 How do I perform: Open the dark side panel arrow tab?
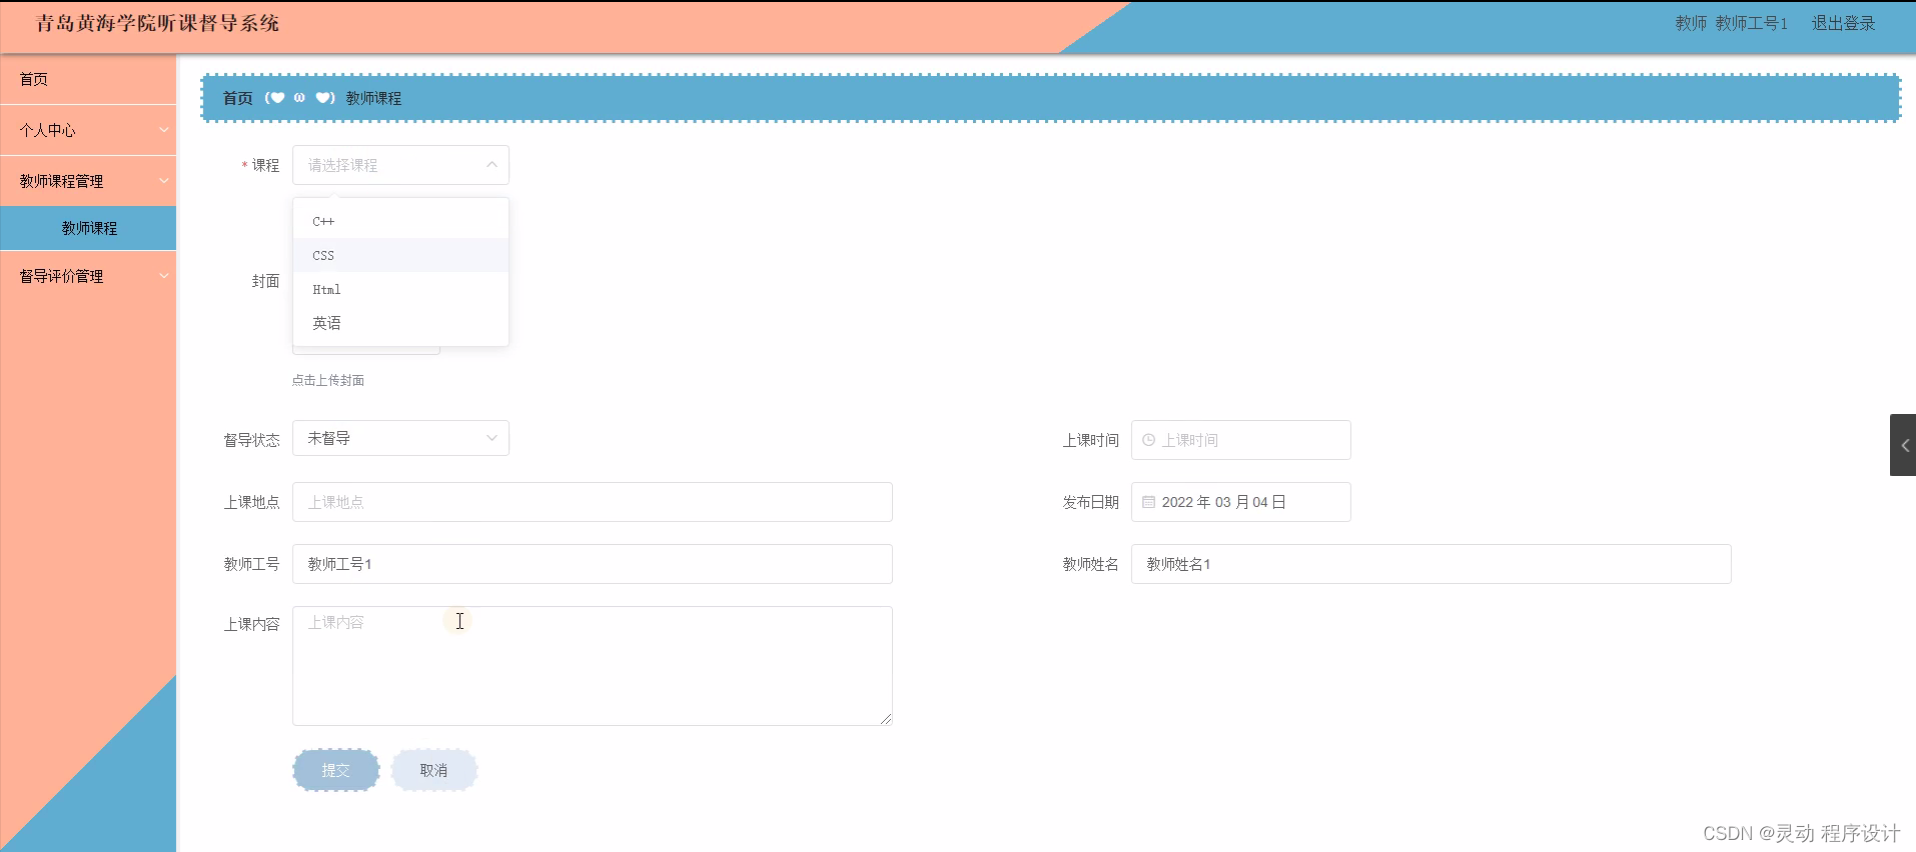[1903, 445]
